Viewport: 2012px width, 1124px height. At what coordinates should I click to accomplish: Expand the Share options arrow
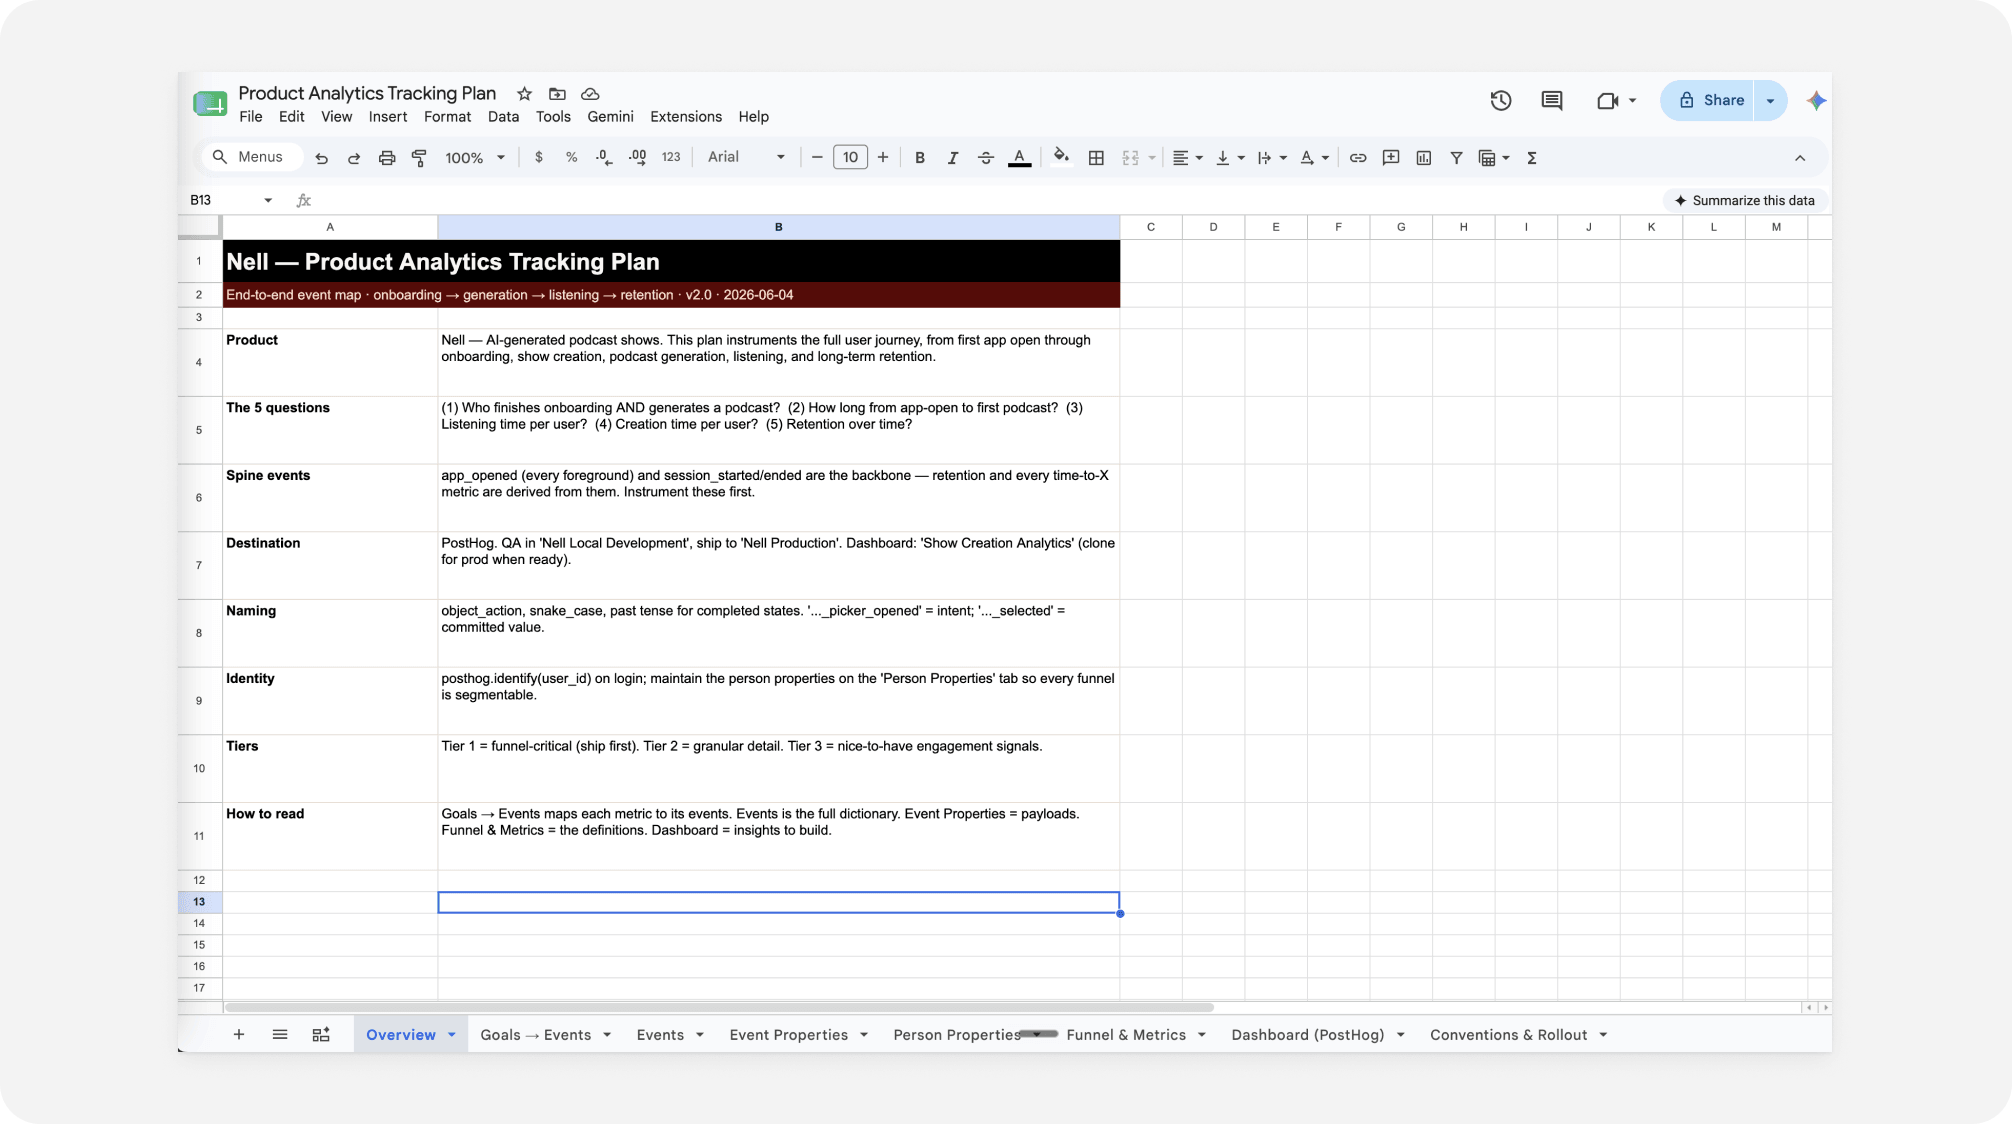pos(1770,100)
